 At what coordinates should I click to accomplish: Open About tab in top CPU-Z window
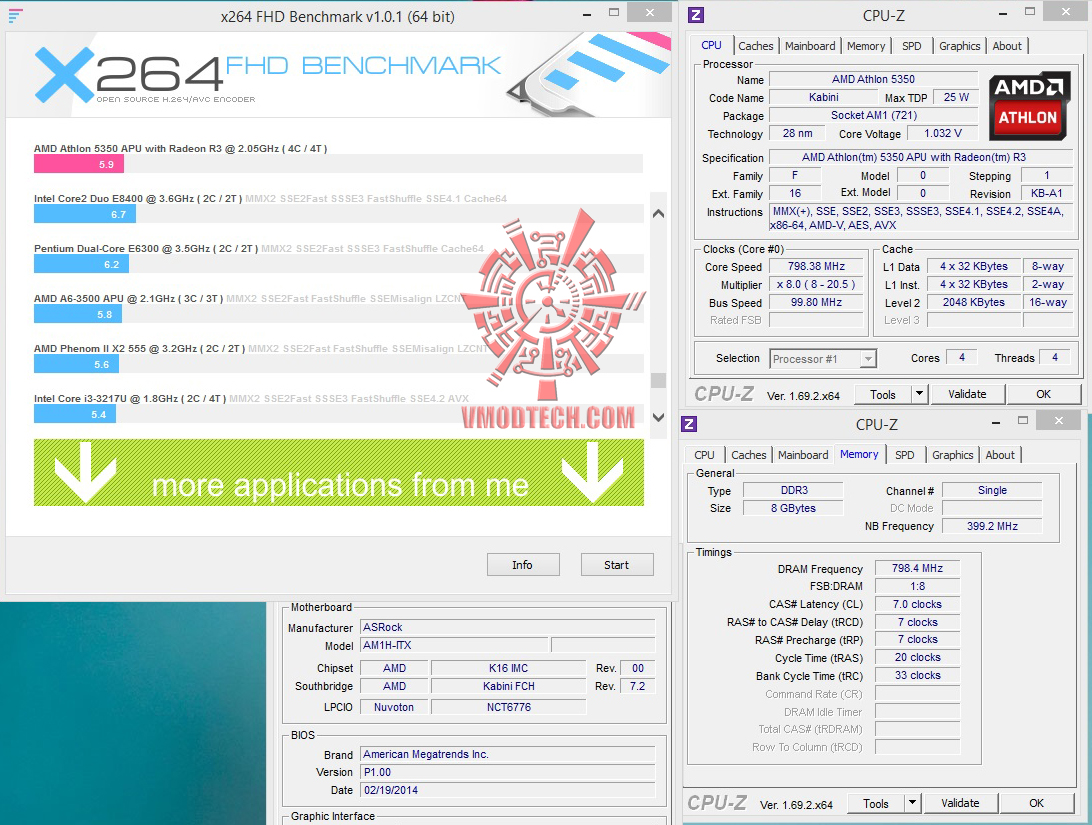[x=1006, y=46]
